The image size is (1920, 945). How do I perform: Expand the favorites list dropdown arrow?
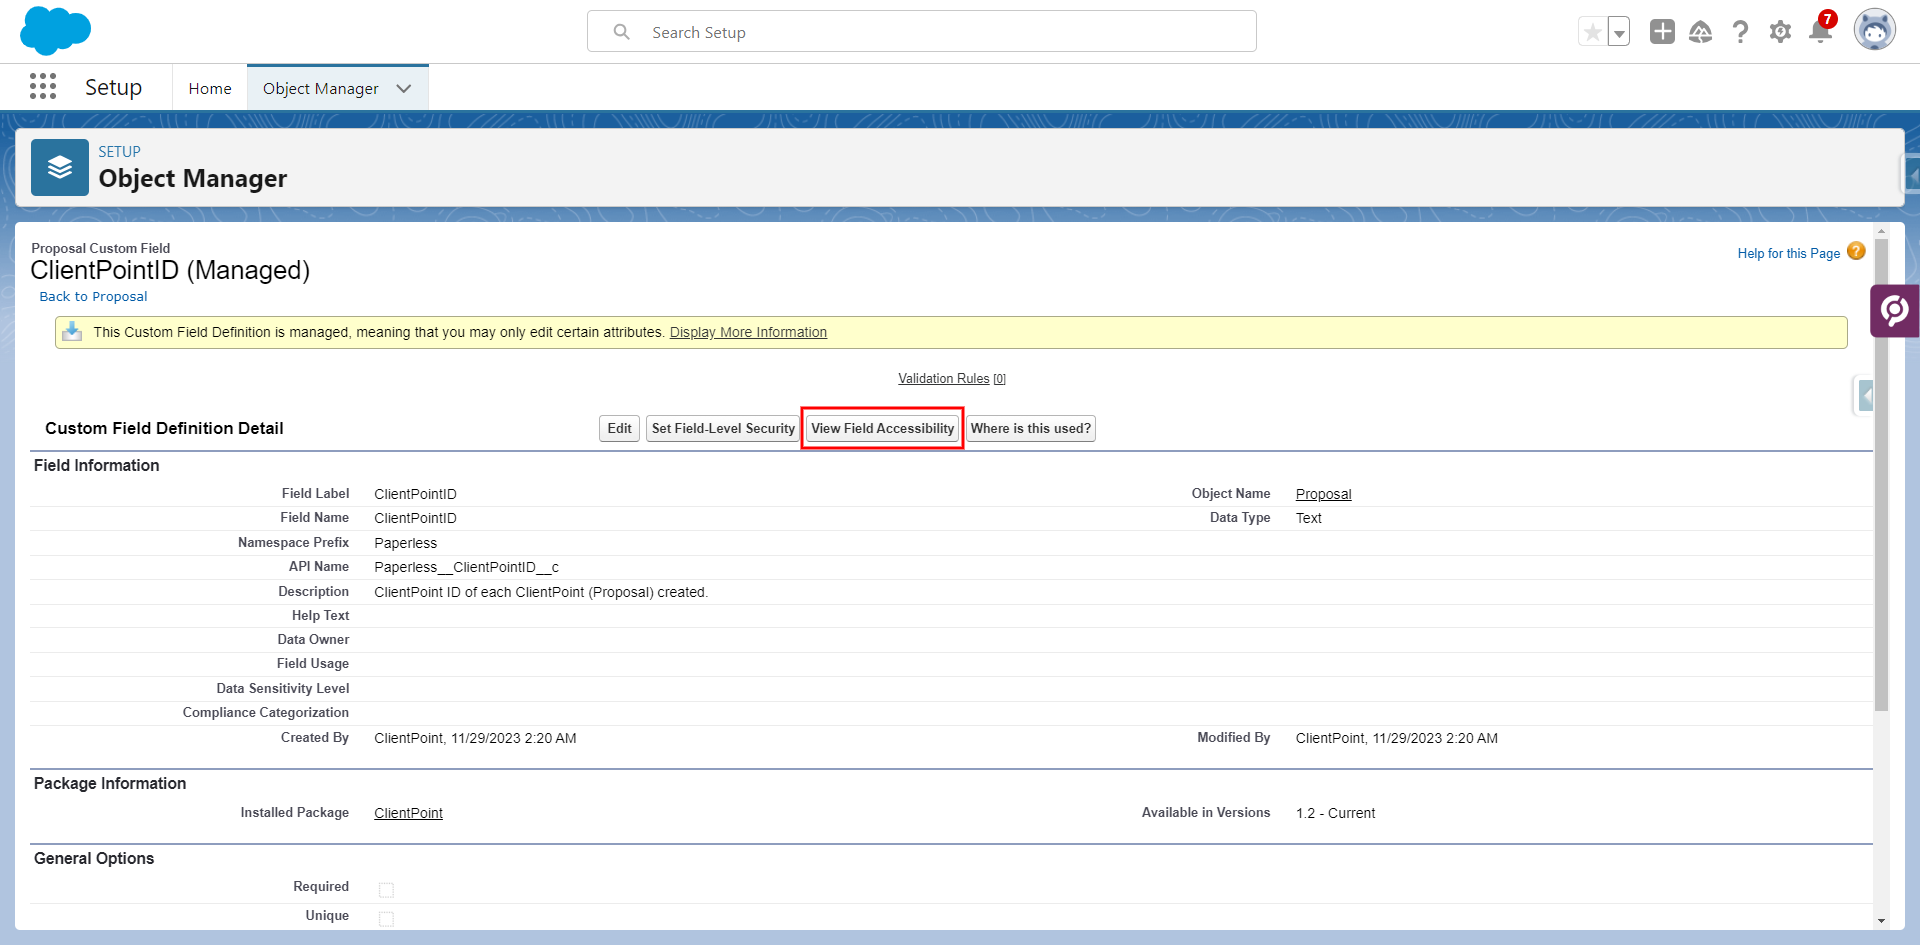1619,32
